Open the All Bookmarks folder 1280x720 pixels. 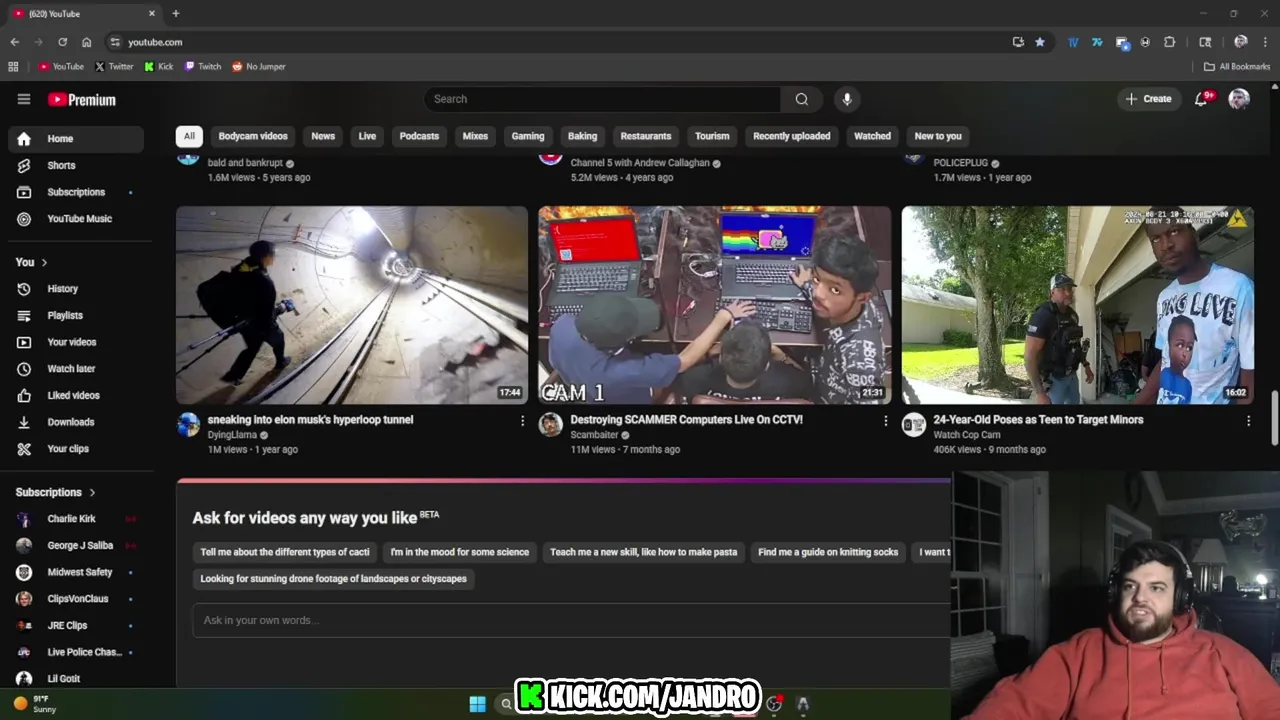[x=1237, y=67]
